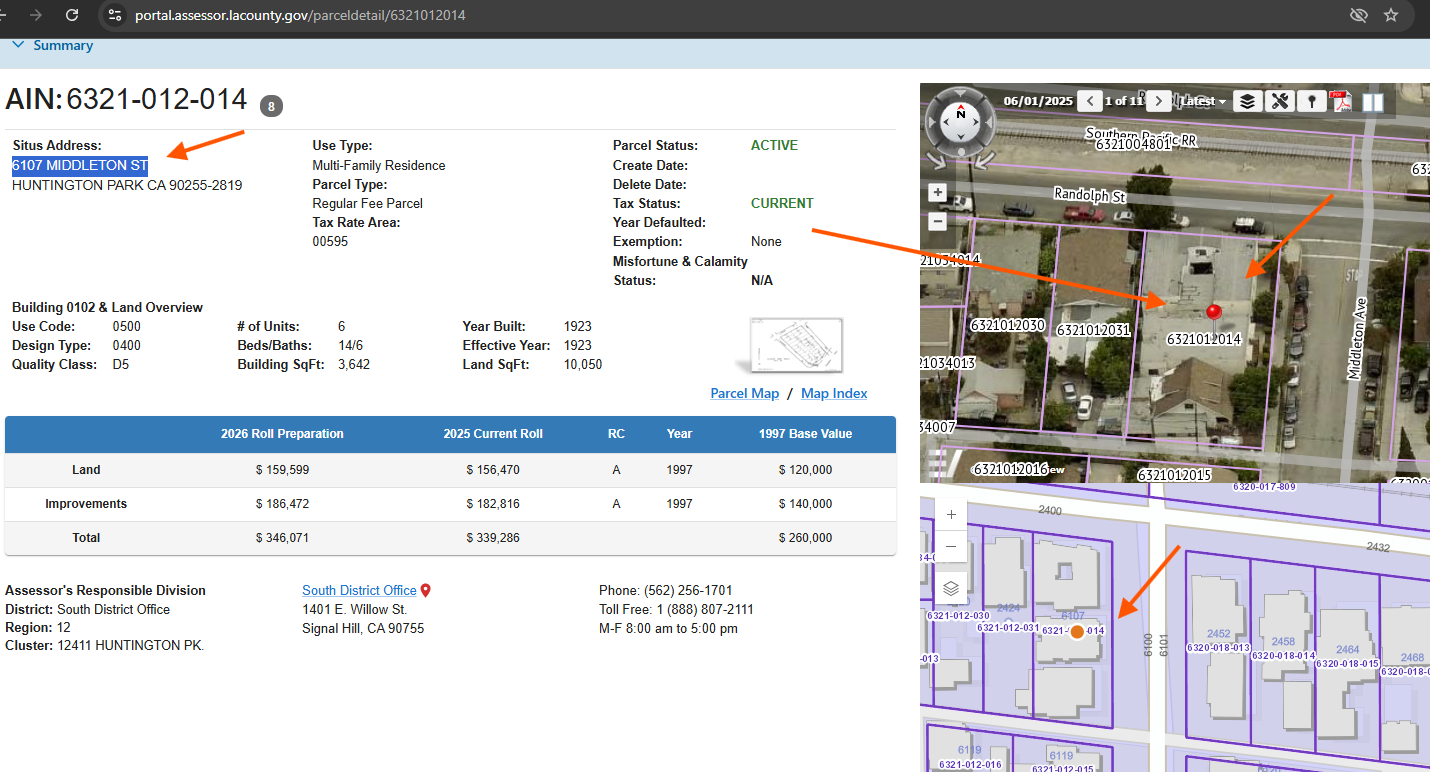This screenshot has width=1430, height=772.
Task: Reload the page with browser refresh button
Action: click(x=72, y=15)
